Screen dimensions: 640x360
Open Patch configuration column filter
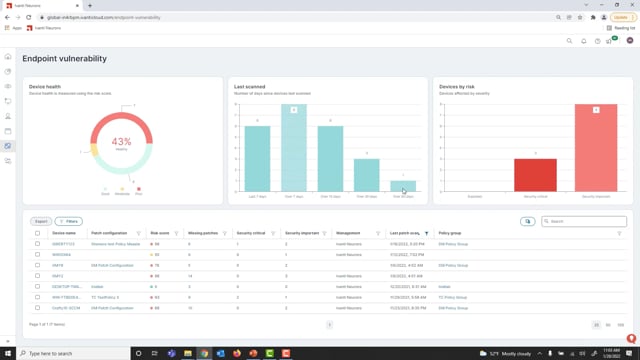[x=138, y=233]
